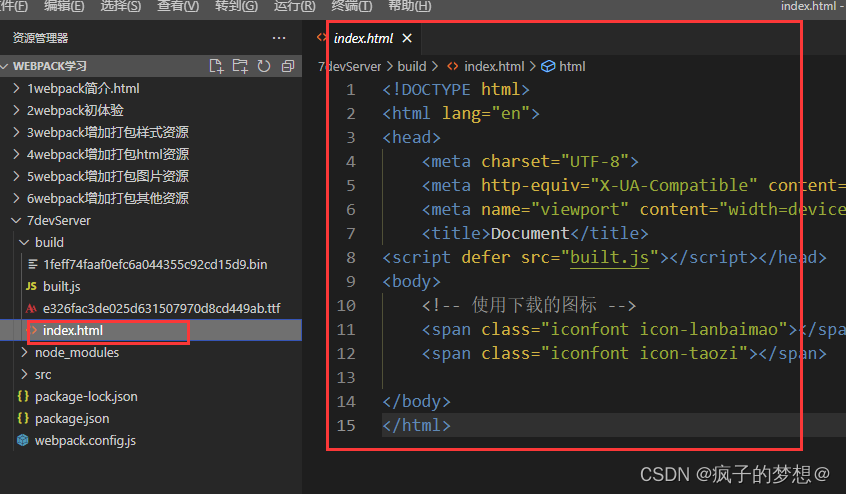Expand the 6webpack增加打包其他资源 folder
The height and width of the screenshot is (494, 846).
16,198
